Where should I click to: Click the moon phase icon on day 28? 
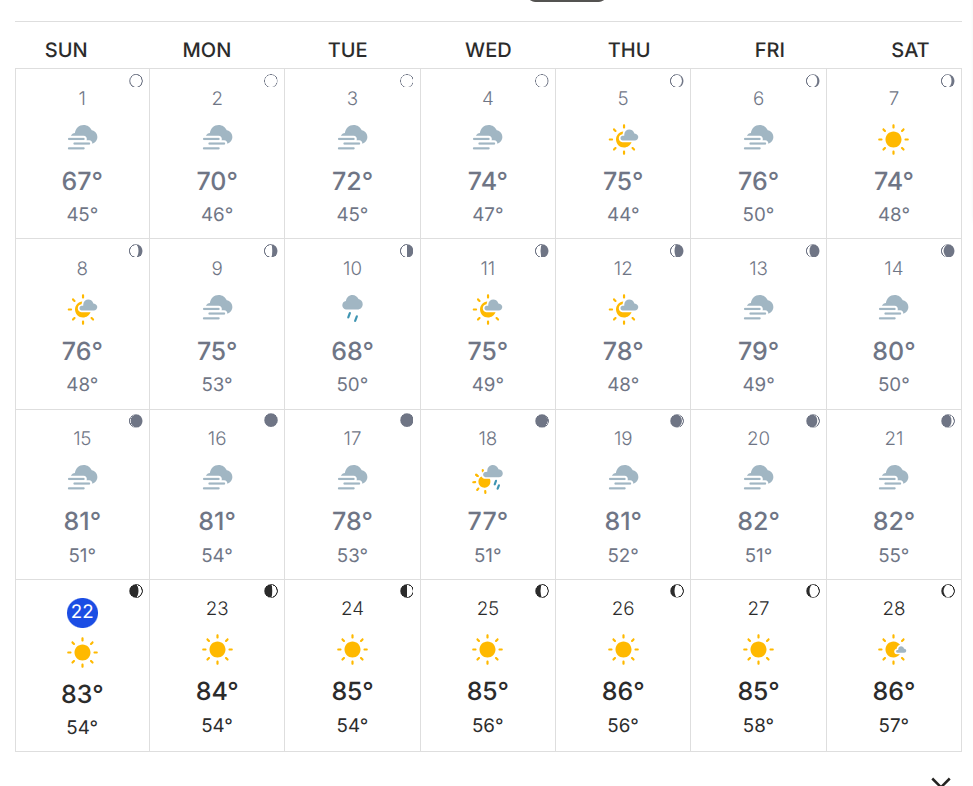pyautogui.click(x=948, y=591)
